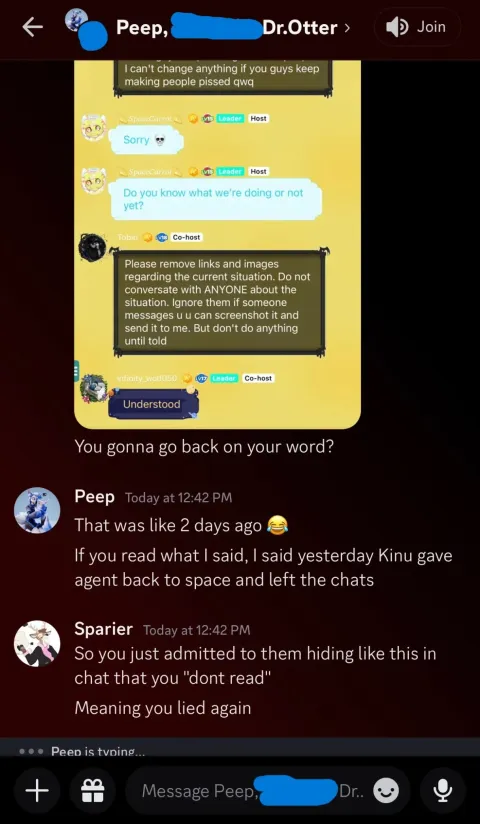Viewport: 480px width, 824px height.
Task: Select the 'Meaning you lied again' message
Action: click(x=162, y=708)
